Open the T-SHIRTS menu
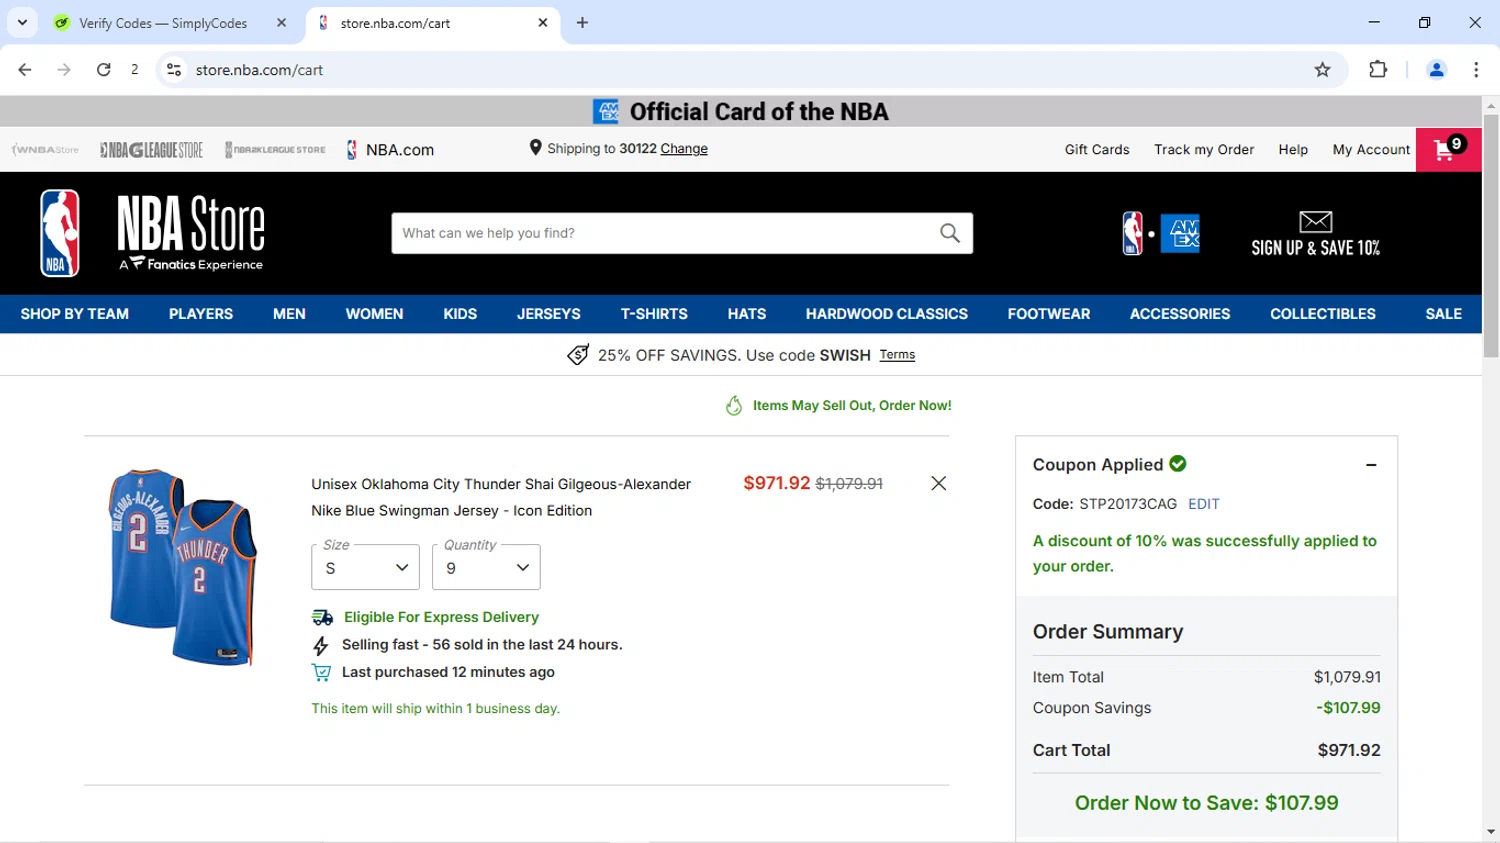The height and width of the screenshot is (843, 1500). click(654, 314)
